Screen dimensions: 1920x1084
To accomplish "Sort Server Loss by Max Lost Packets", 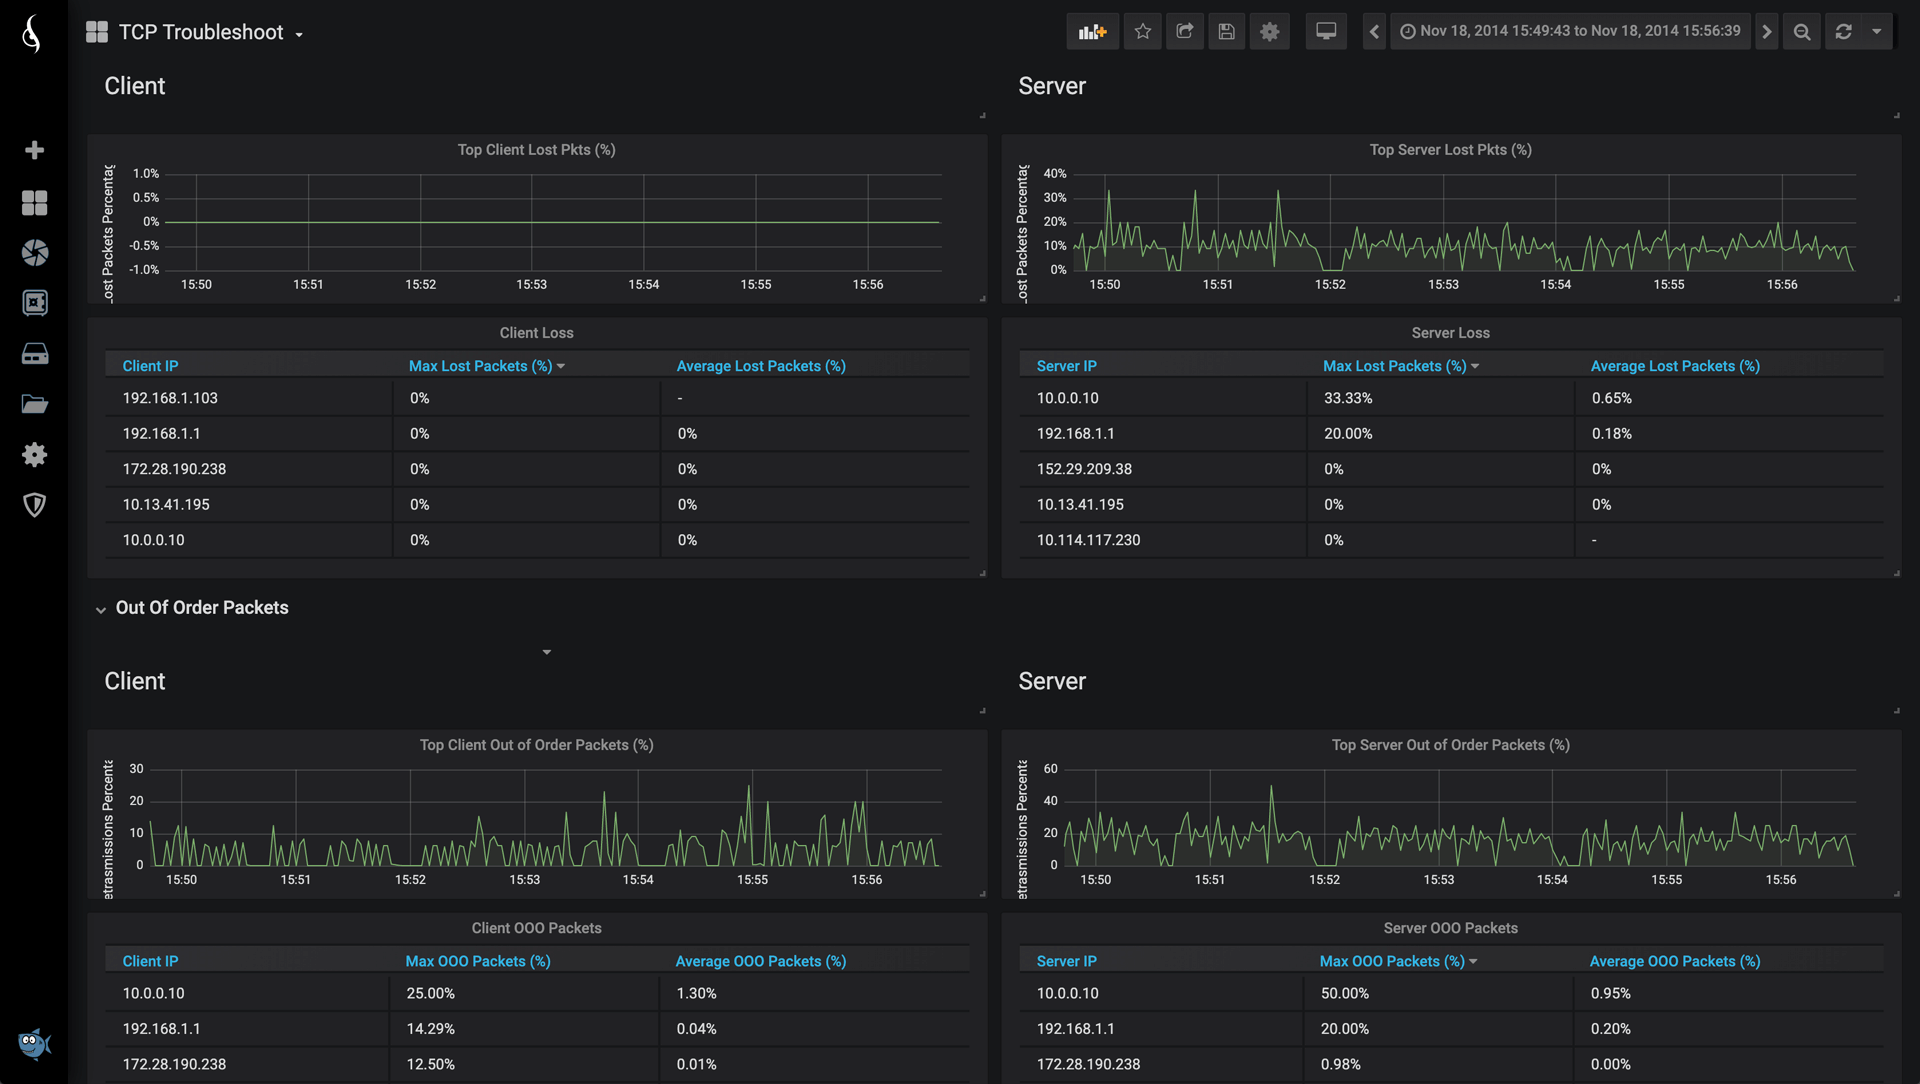I will [1394, 366].
